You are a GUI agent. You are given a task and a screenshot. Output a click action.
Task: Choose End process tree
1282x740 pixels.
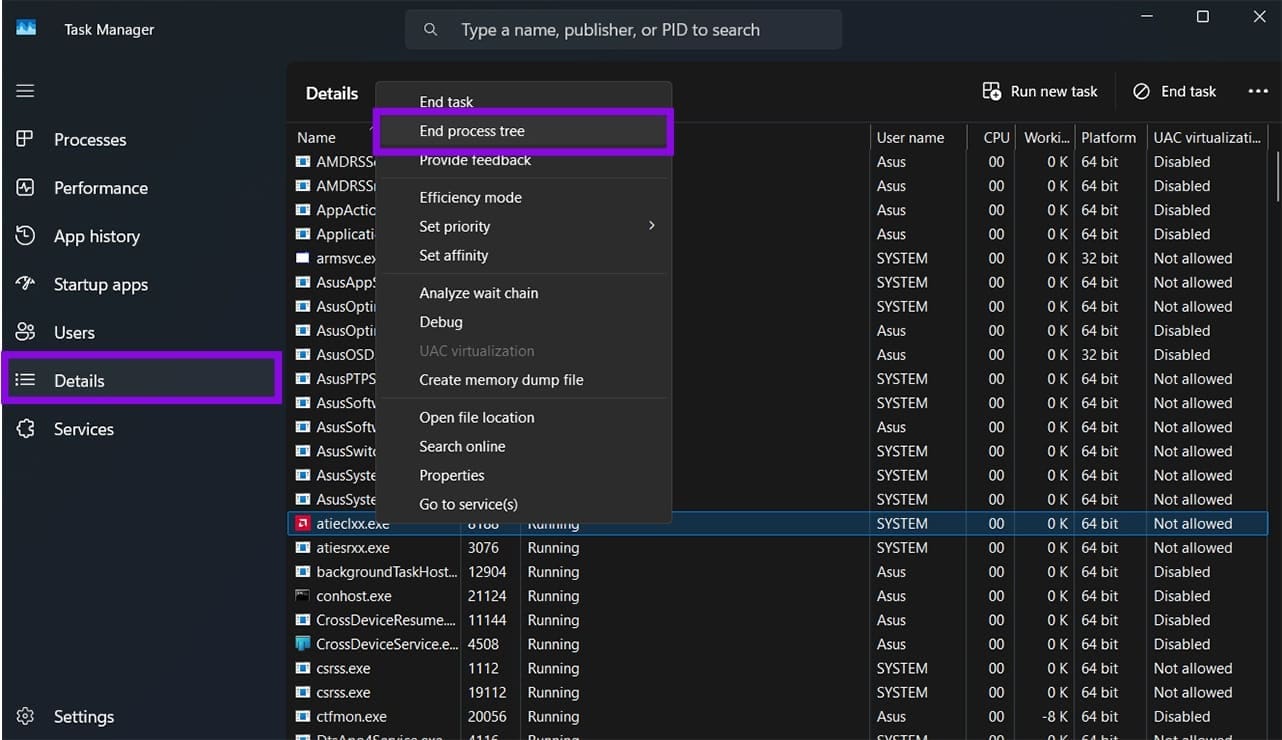pos(523,131)
